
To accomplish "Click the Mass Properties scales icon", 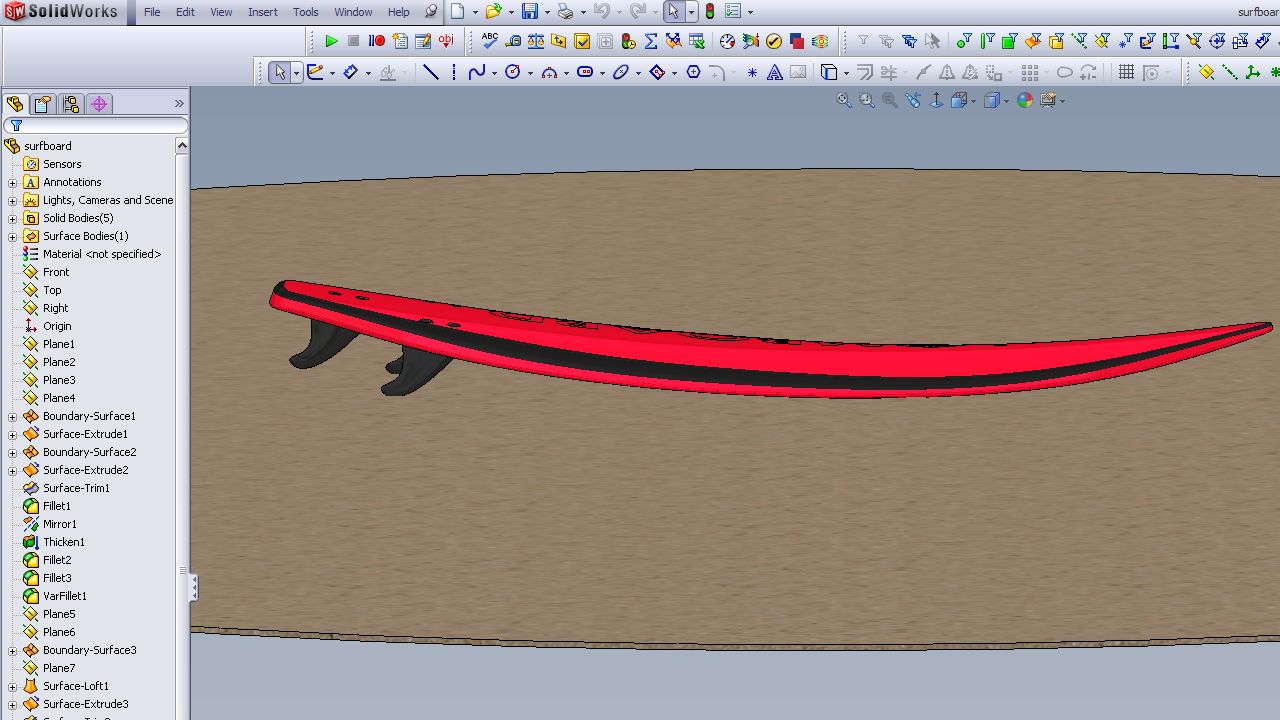I will pos(536,41).
